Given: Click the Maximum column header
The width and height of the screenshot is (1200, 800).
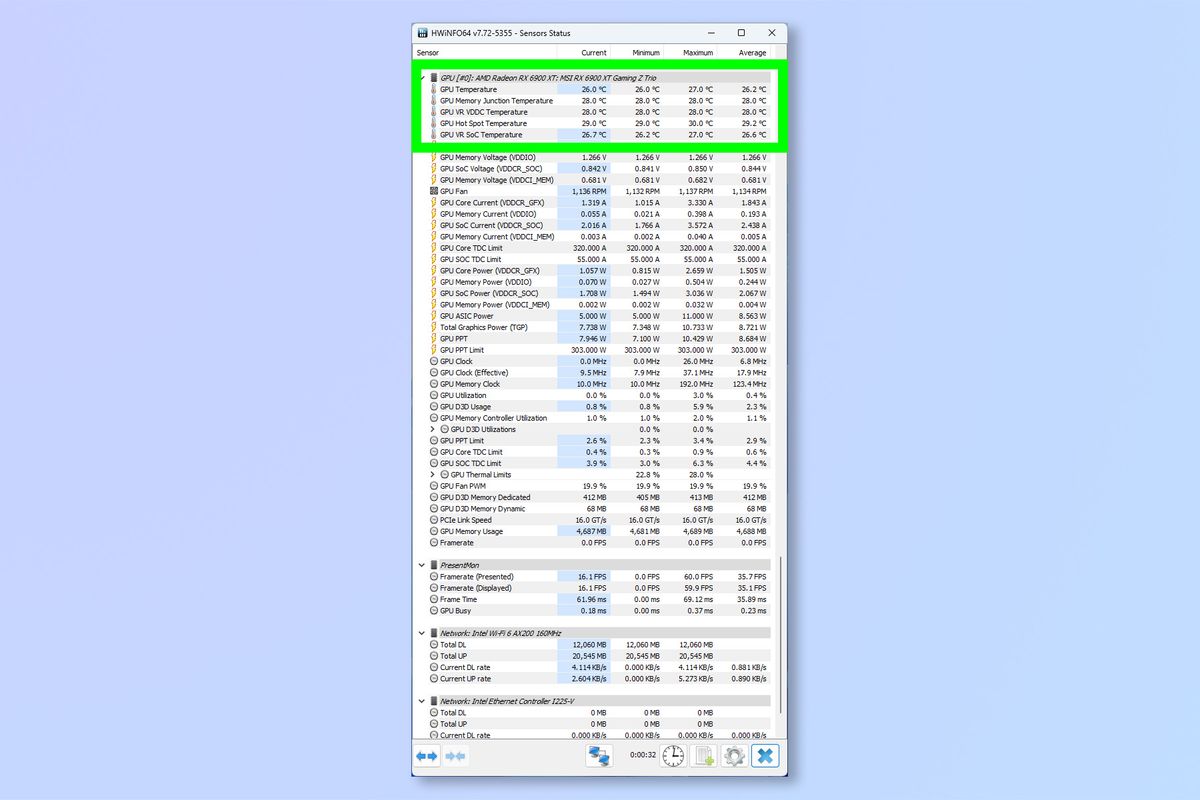Looking at the screenshot, I should coord(696,52).
